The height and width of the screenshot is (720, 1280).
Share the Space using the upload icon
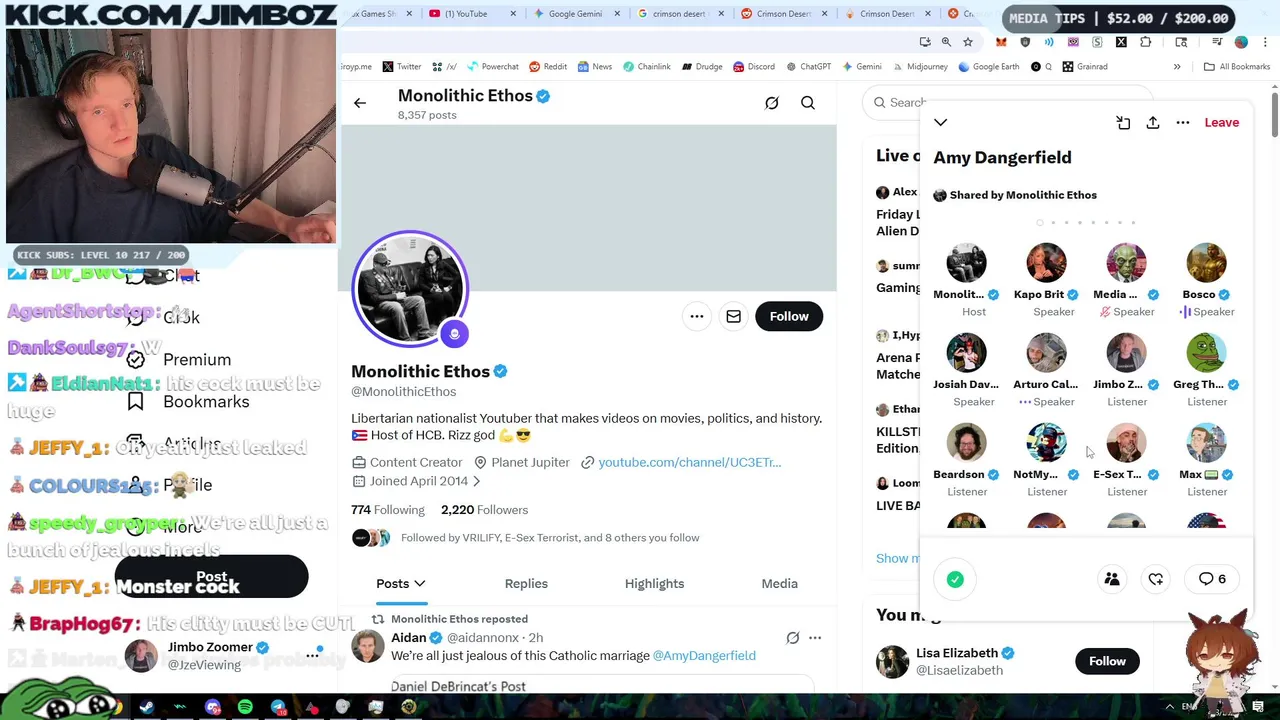1153,122
